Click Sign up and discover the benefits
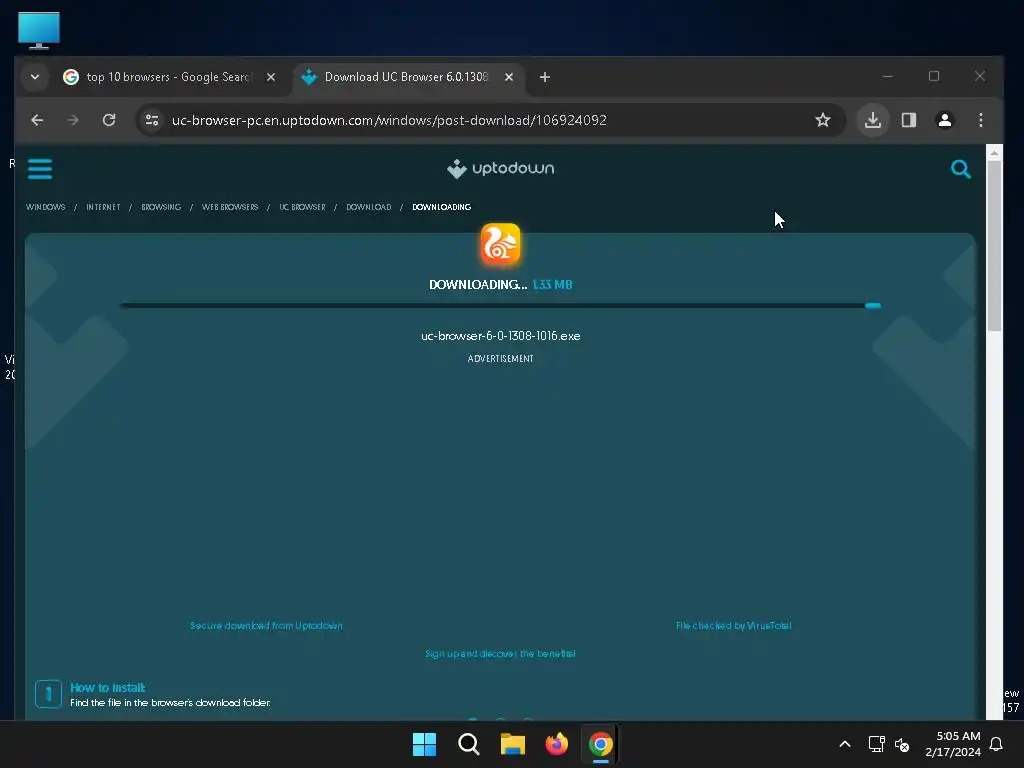1024x768 pixels. pos(500,654)
